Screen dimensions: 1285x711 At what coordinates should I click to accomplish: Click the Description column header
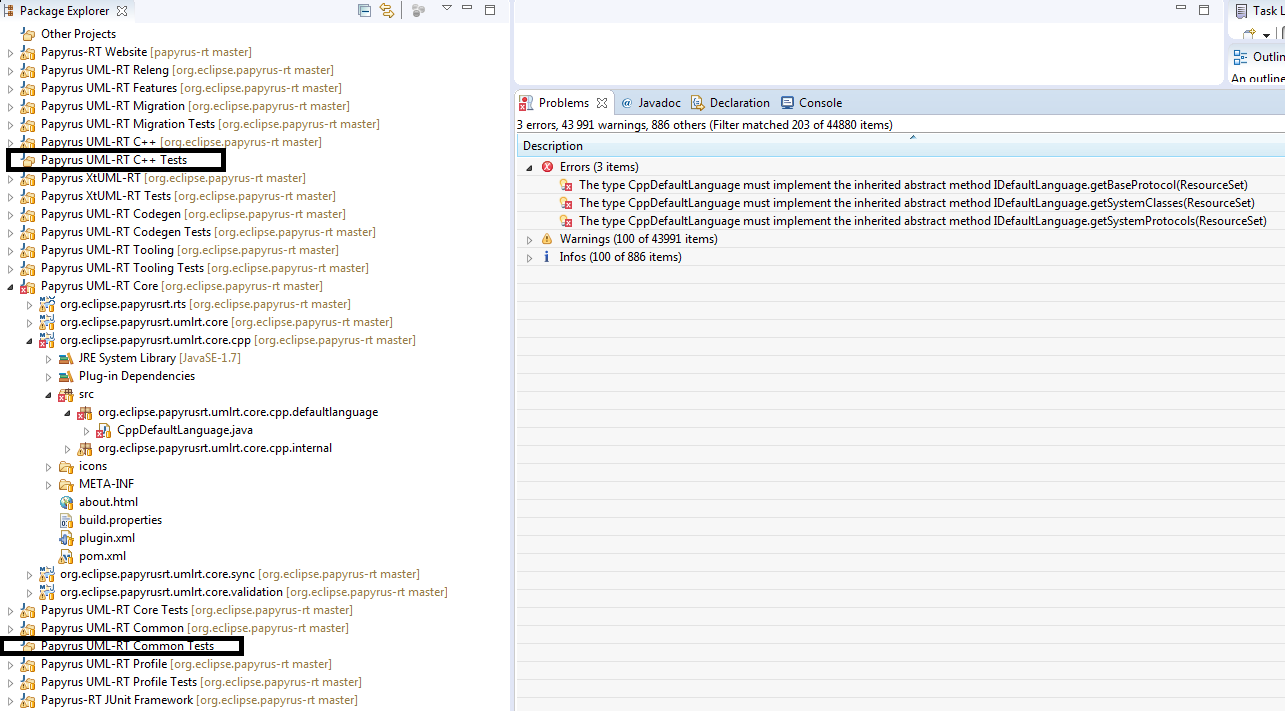tap(553, 146)
